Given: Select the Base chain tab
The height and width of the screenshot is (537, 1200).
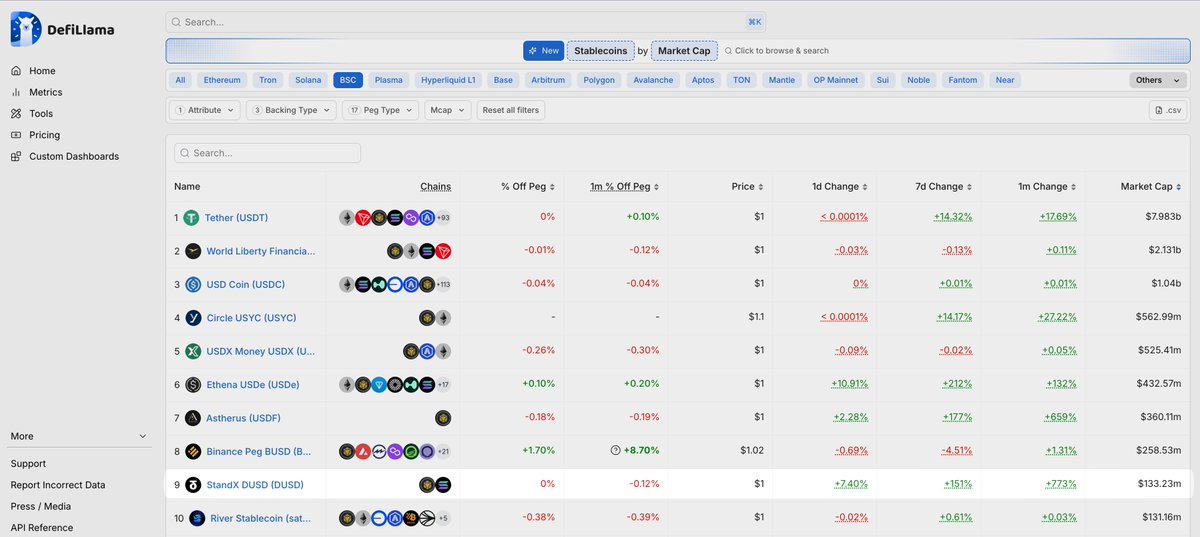Looking at the screenshot, I should click(503, 80).
